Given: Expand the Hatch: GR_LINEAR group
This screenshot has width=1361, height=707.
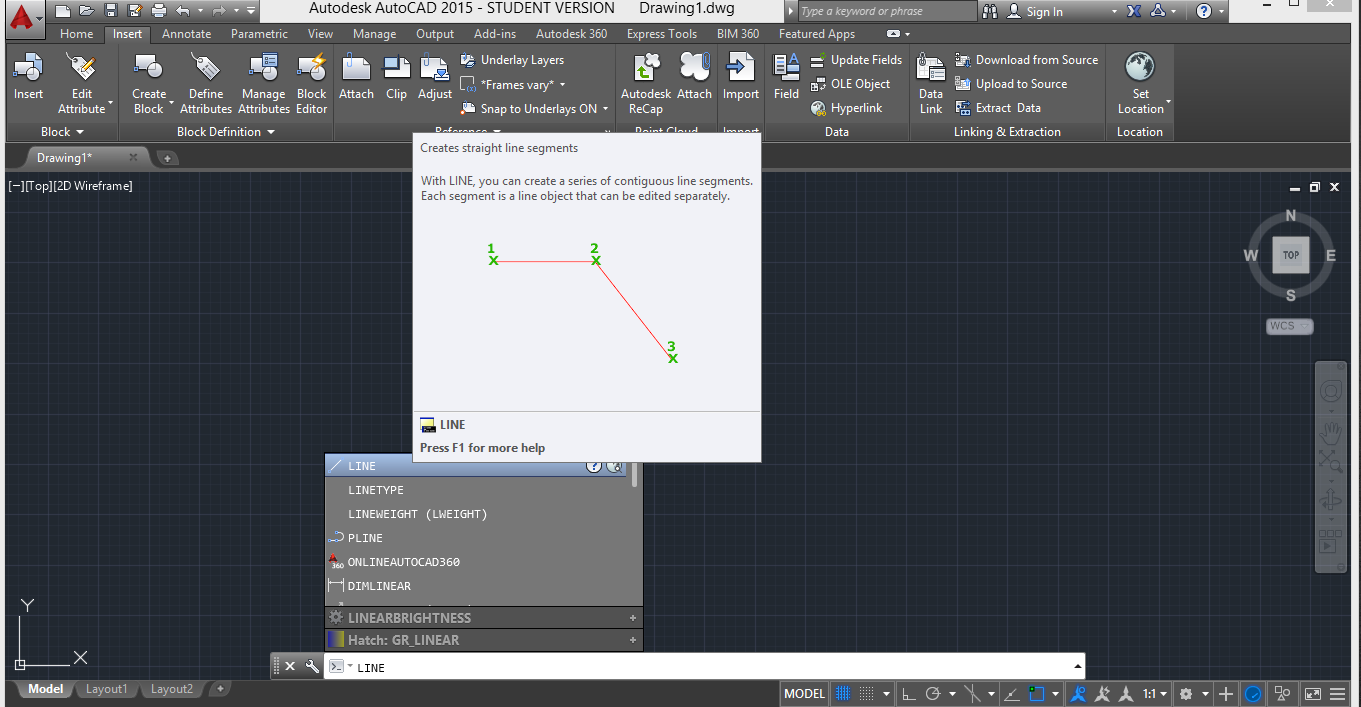Looking at the screenshot, I should tap(633, 640).
